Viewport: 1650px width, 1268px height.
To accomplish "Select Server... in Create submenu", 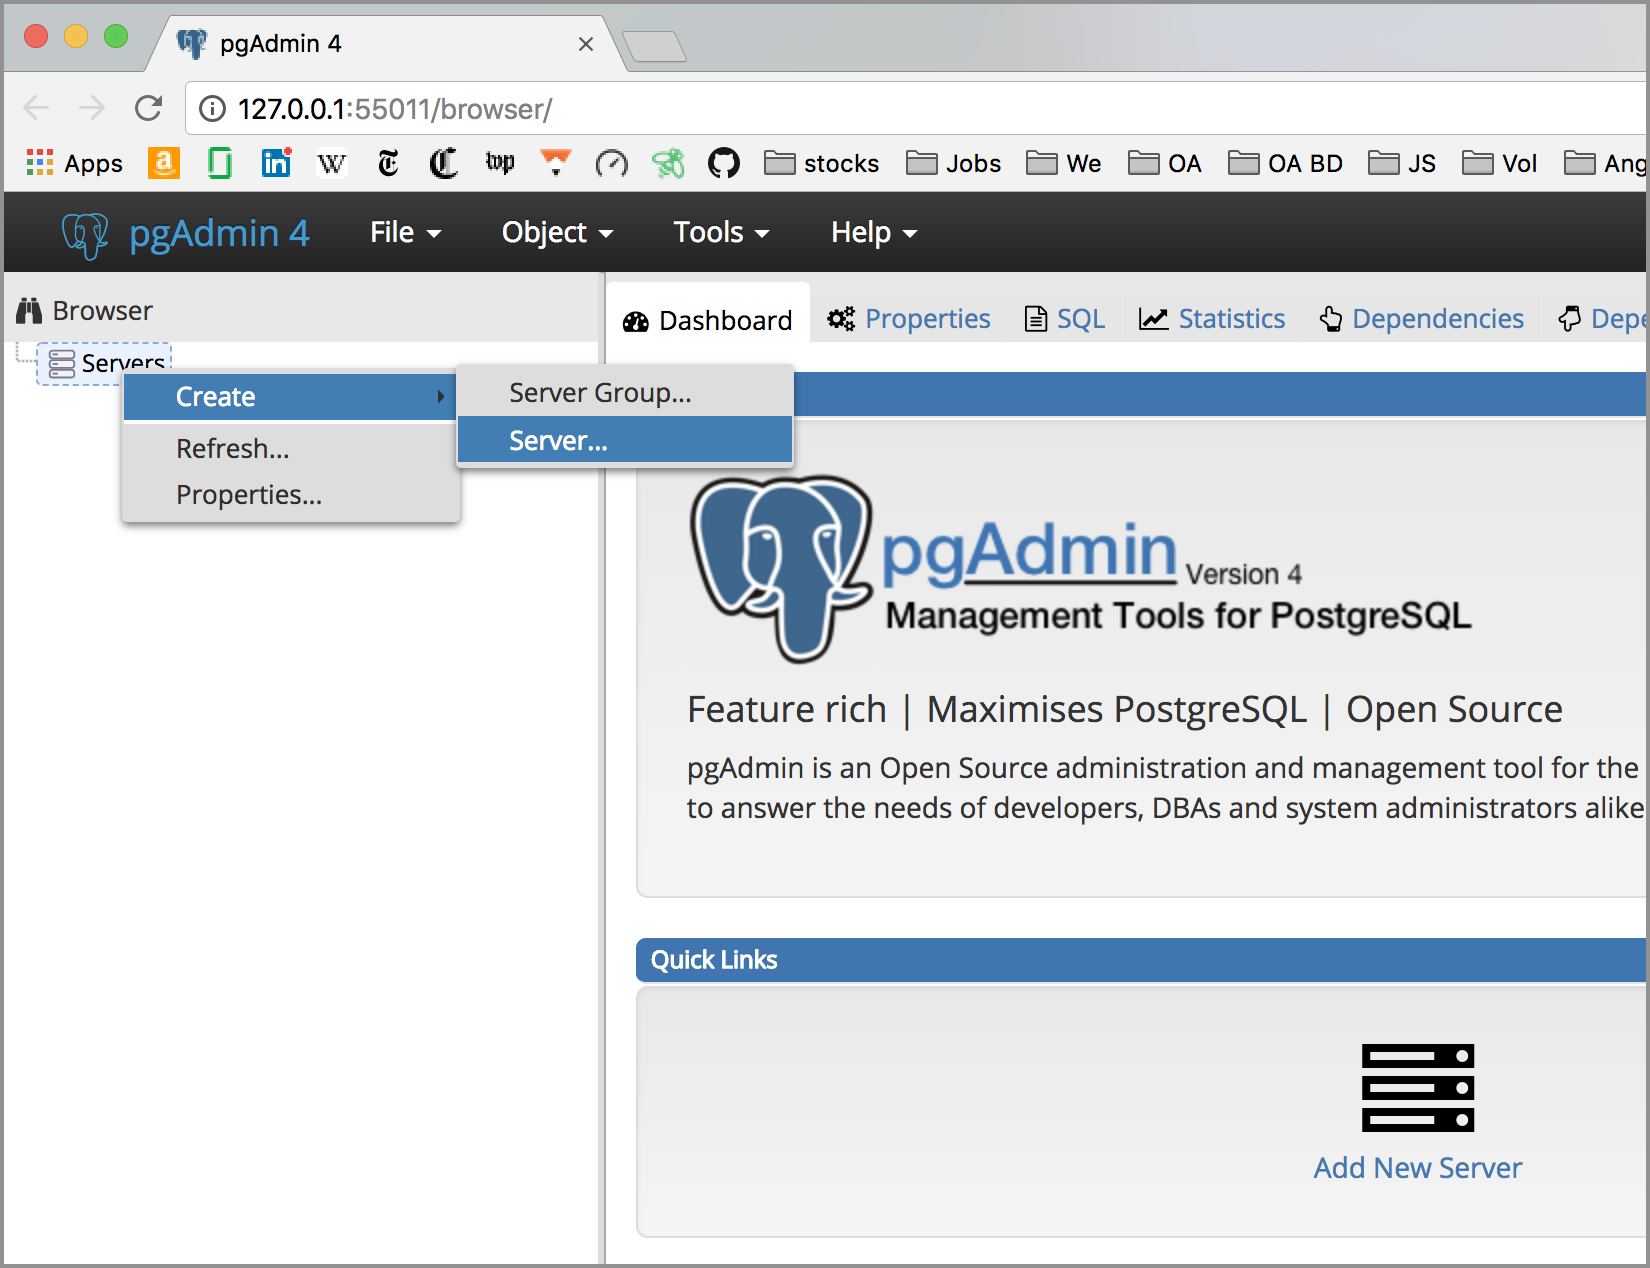I will pos(625,441).
